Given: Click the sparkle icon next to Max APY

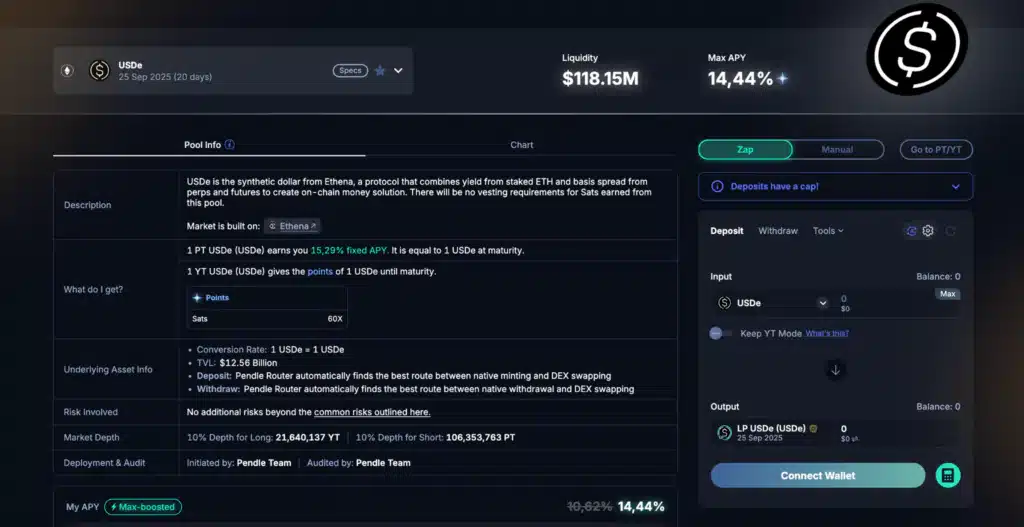Looking at the screenshot, I should (x=782, y=79).
